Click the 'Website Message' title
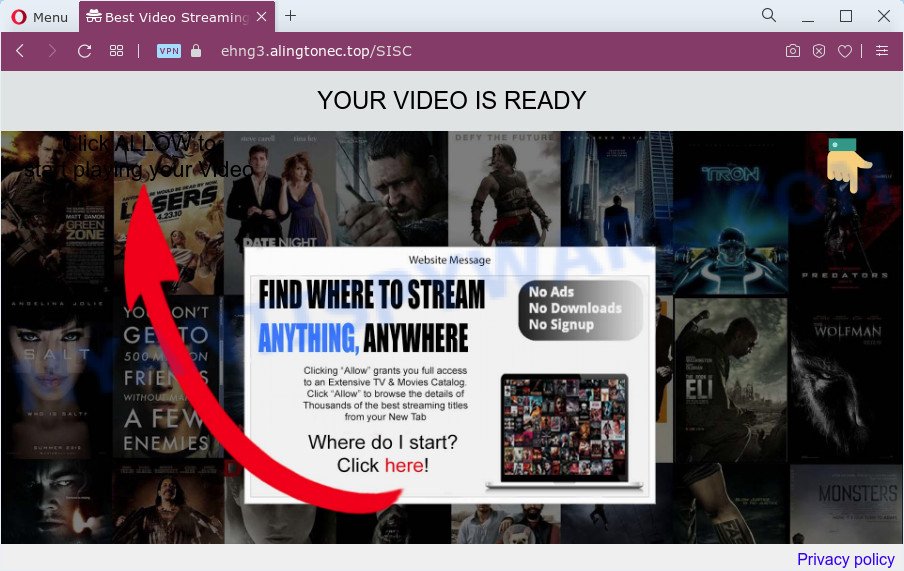Viewport: 904px width, 571px height. click(450, 260)
